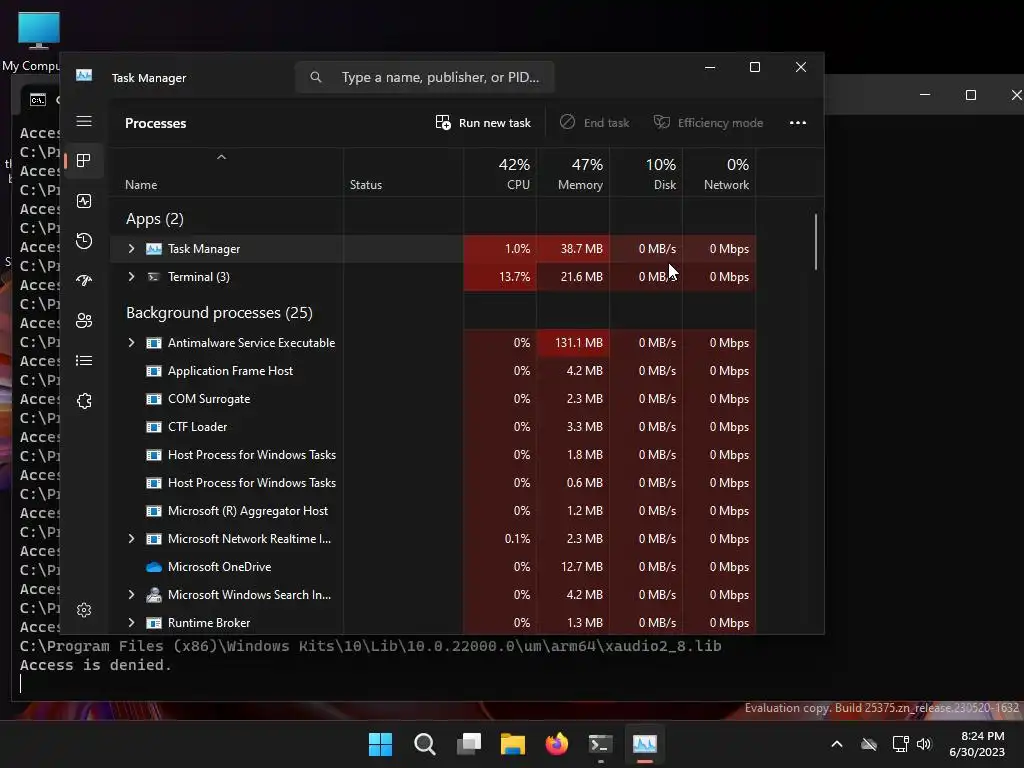The height and width of the screenshot is (768, 1024).
Task: Expand Microsoft Windows Search Indexer row
Action: (x=131, y=595)
